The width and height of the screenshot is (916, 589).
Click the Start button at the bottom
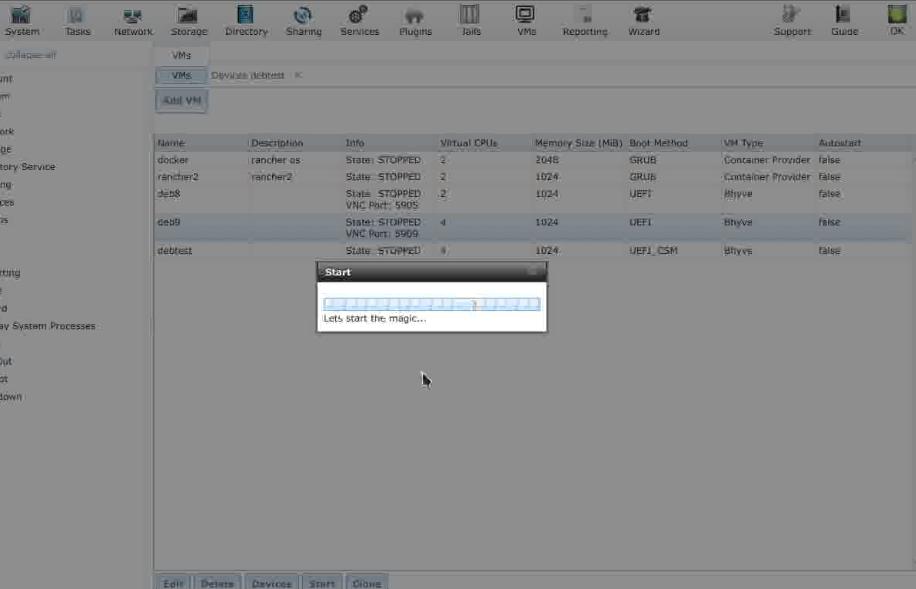tap(322, 583)
